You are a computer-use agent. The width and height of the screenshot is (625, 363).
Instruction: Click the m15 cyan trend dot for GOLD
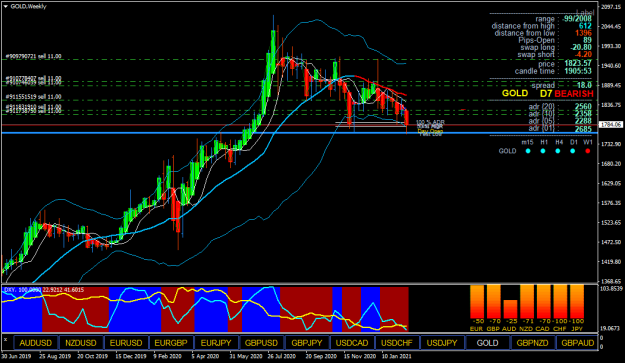click(x=528, y=151)
